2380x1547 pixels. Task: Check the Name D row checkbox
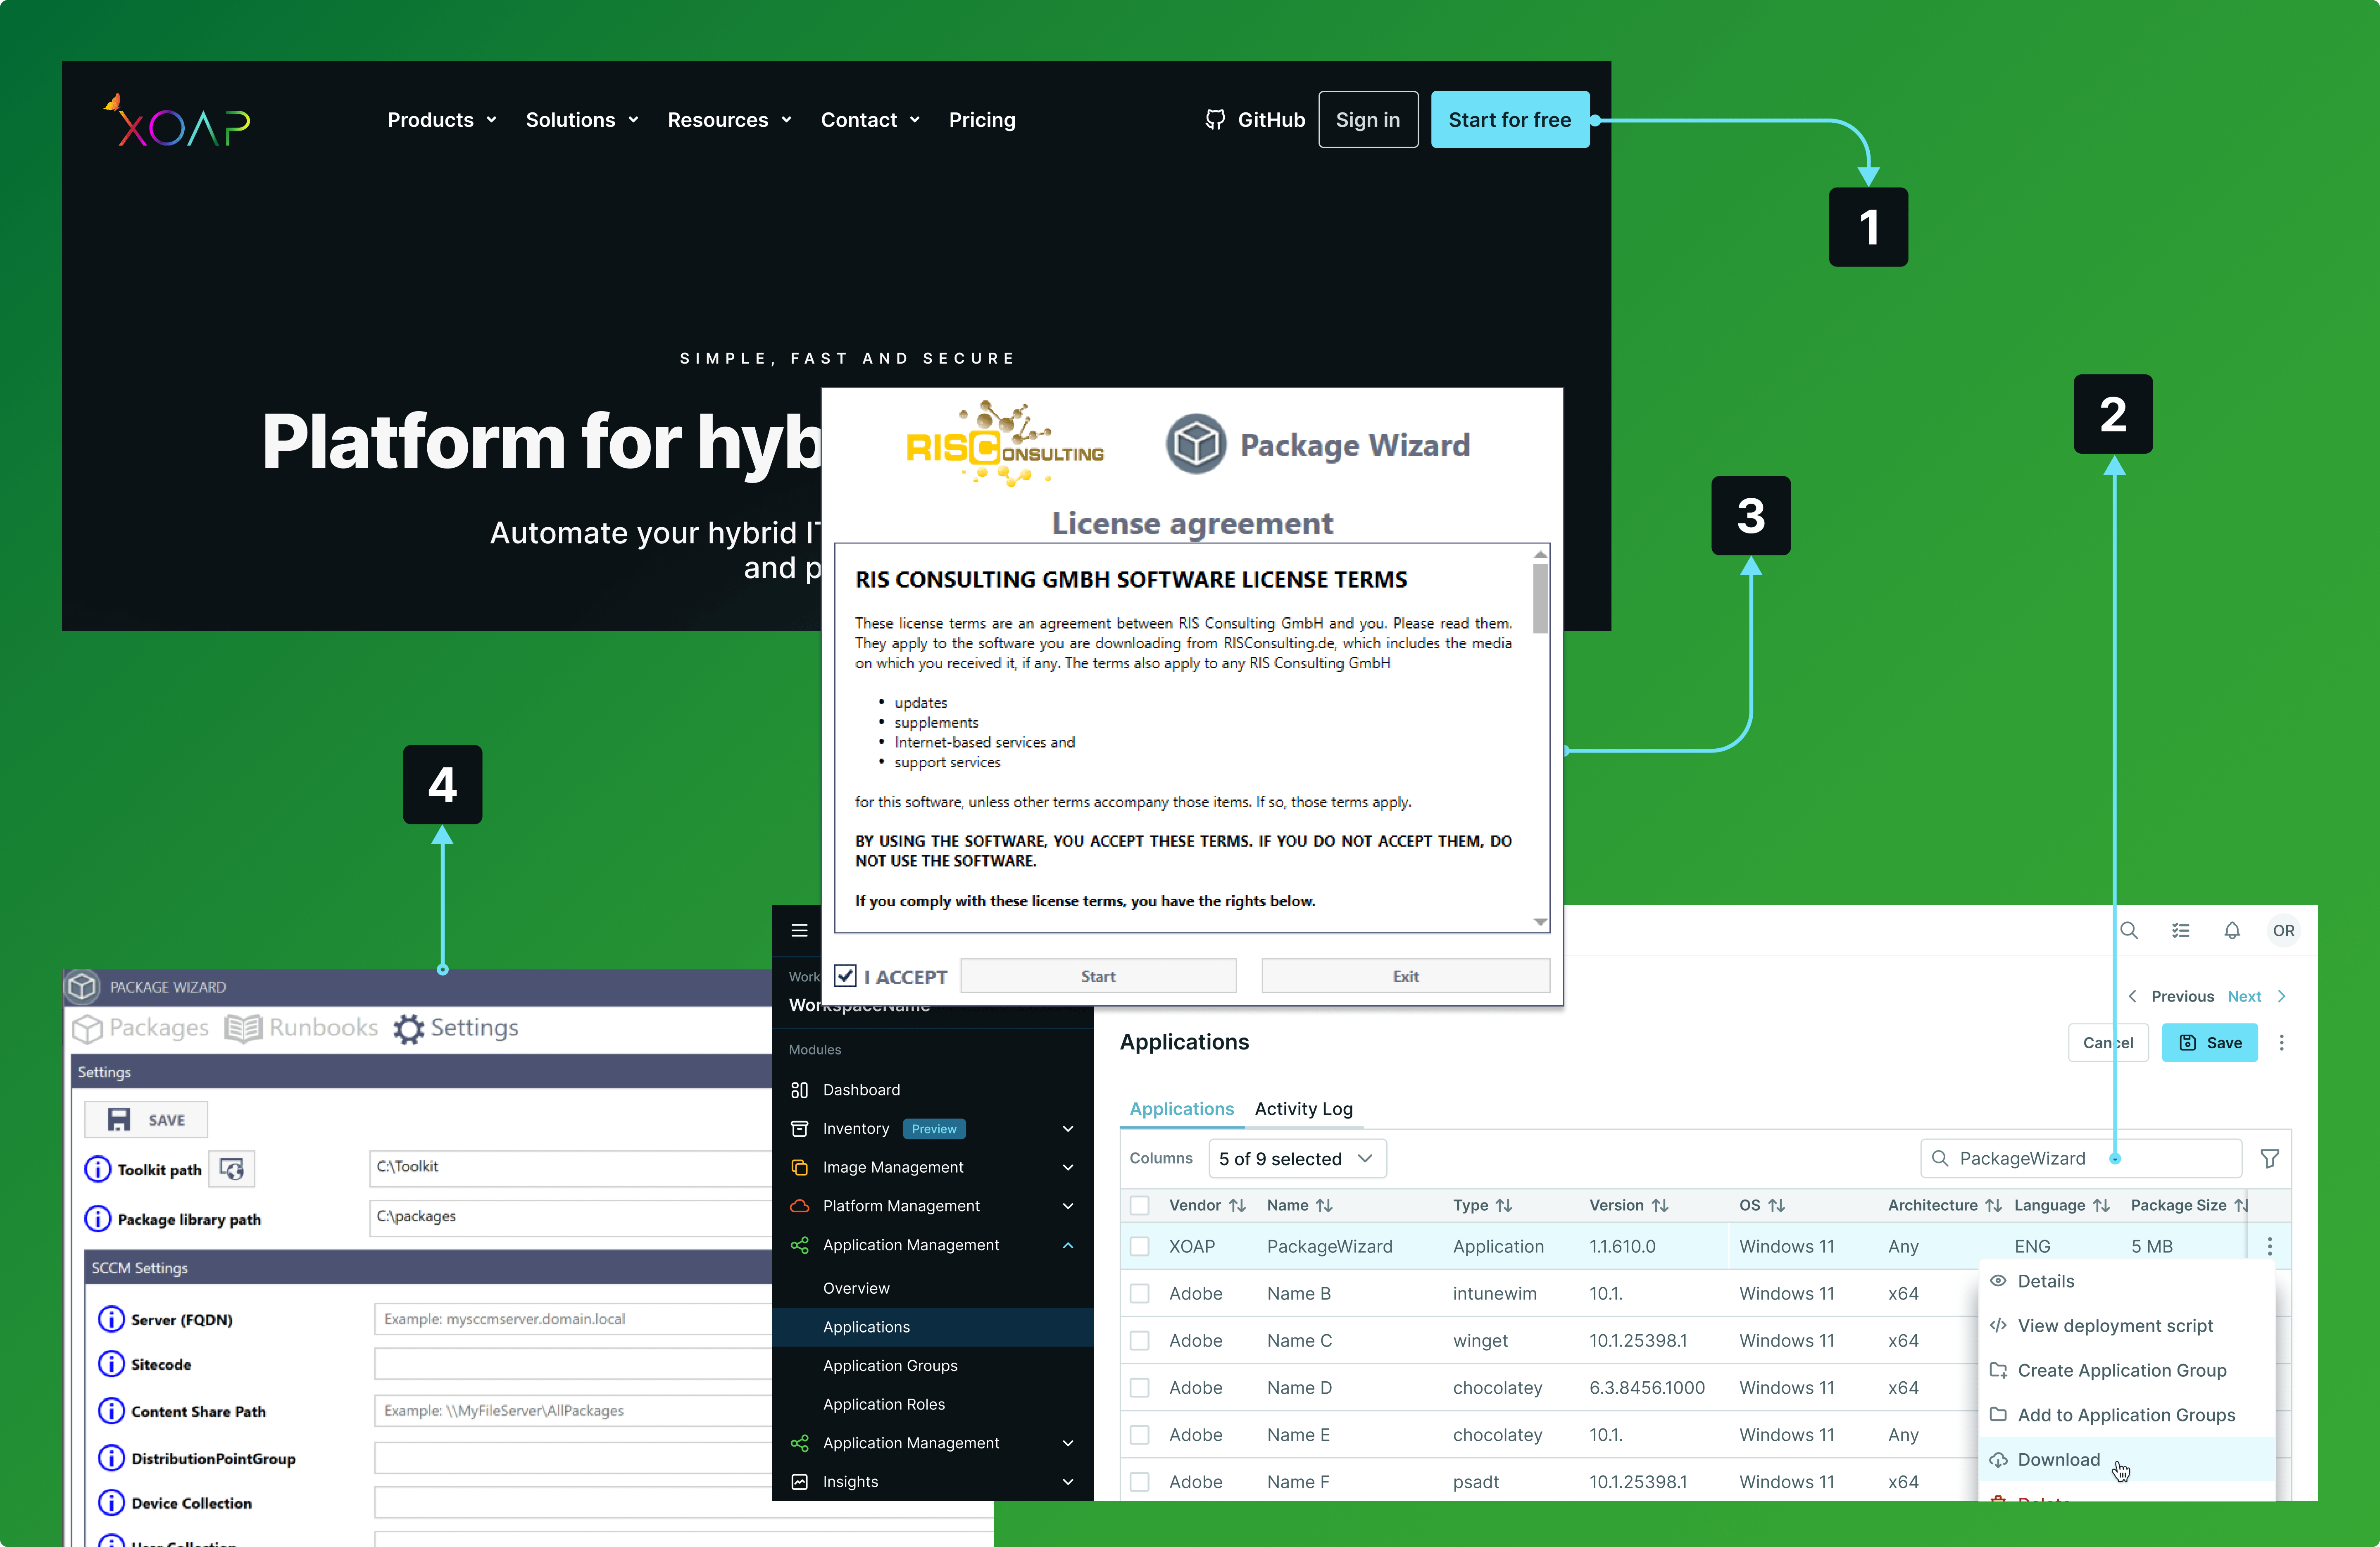coord(1139,1388)
